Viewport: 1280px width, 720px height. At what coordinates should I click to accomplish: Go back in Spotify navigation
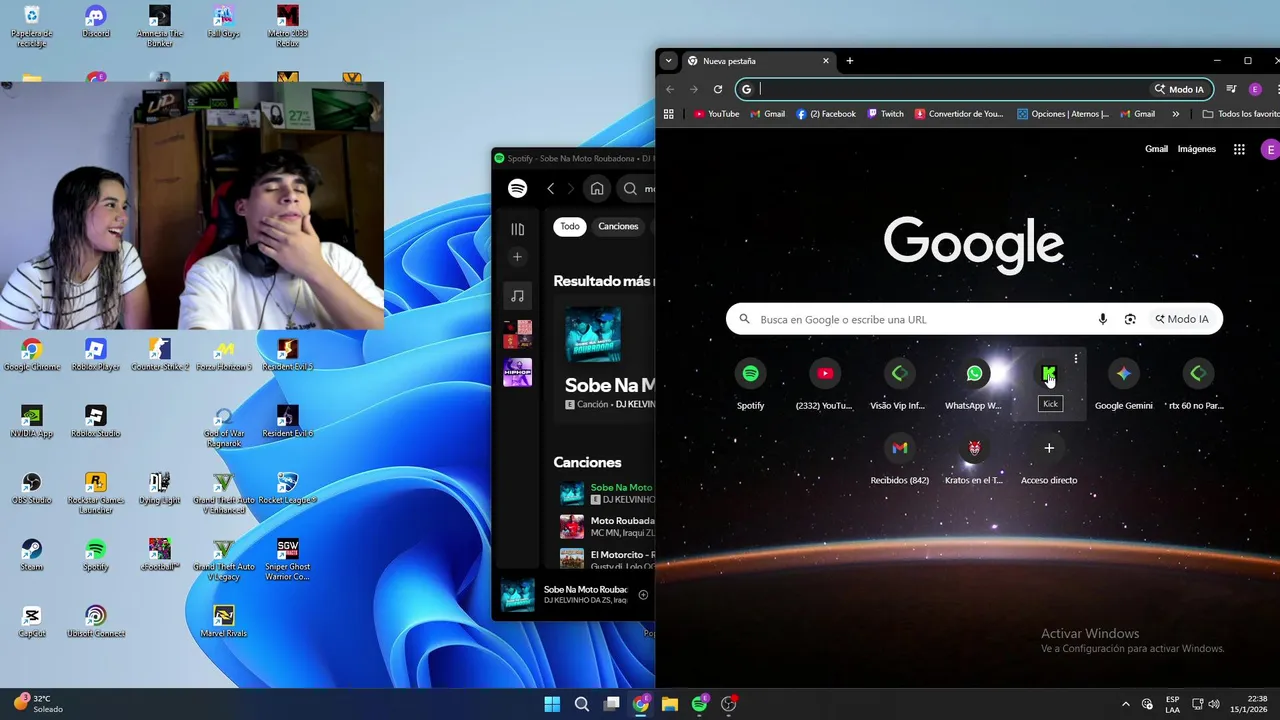tap(550, 188)
